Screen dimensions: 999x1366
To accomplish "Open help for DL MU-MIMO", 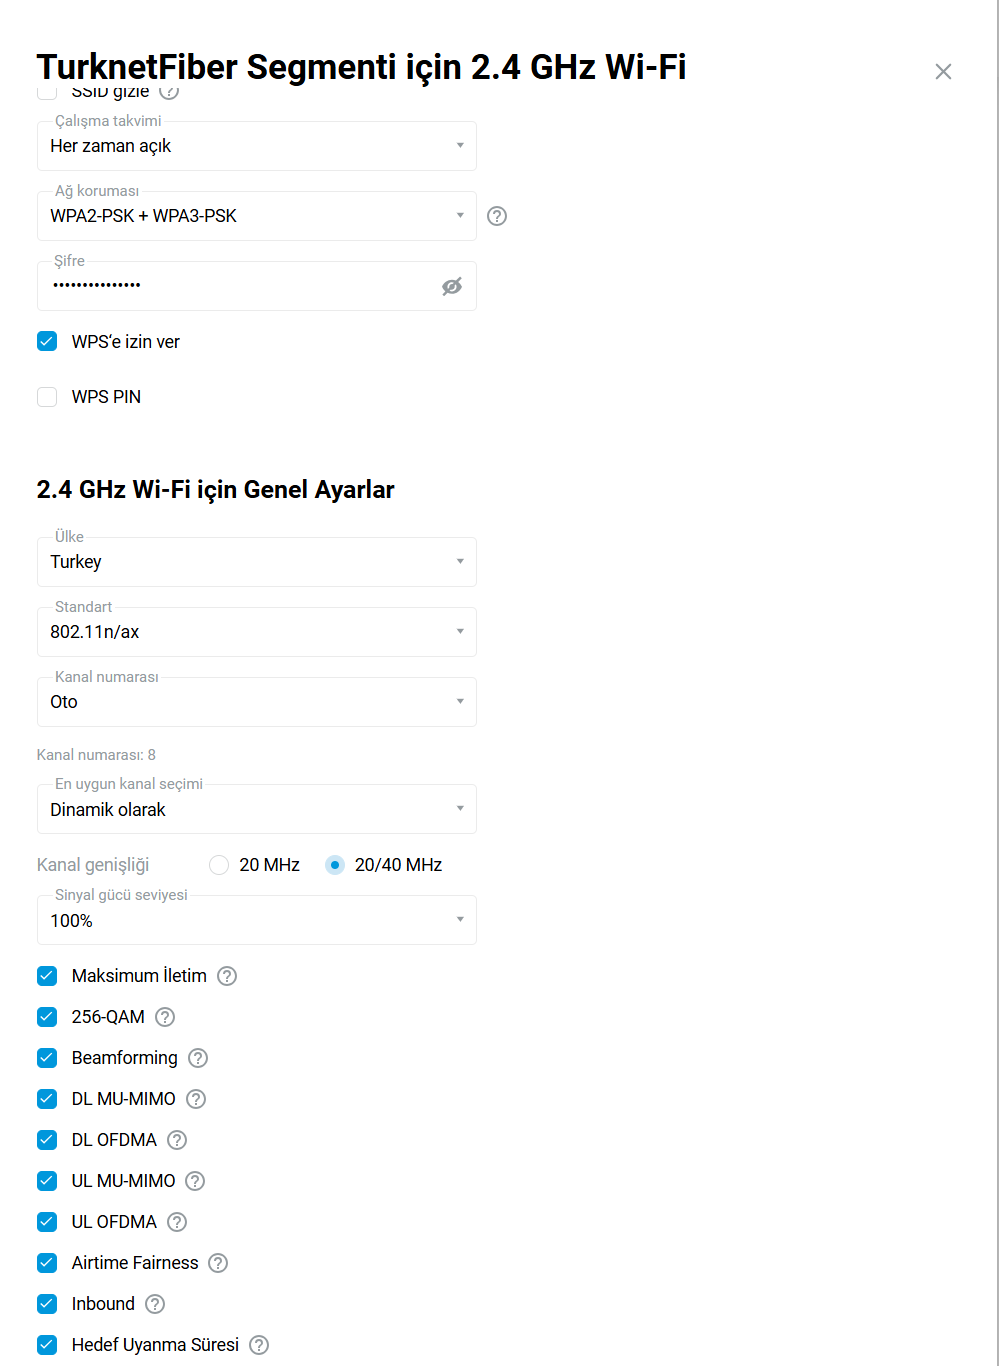I will [x=196, y=1099].
